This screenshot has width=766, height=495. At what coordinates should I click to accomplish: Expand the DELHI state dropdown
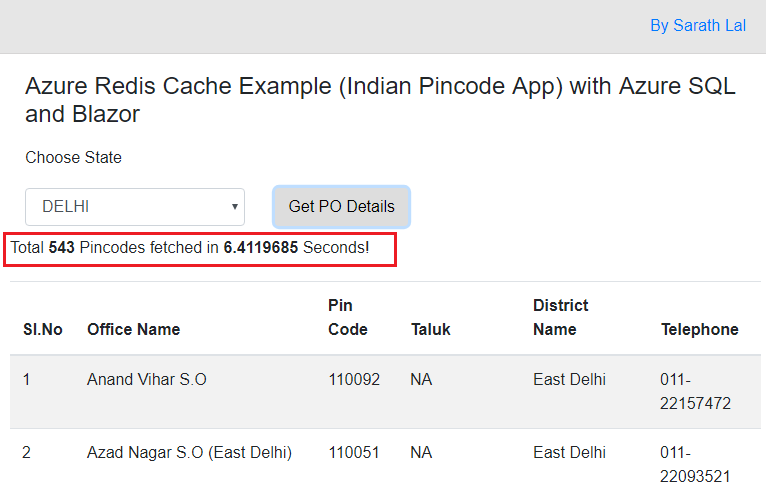135,207
